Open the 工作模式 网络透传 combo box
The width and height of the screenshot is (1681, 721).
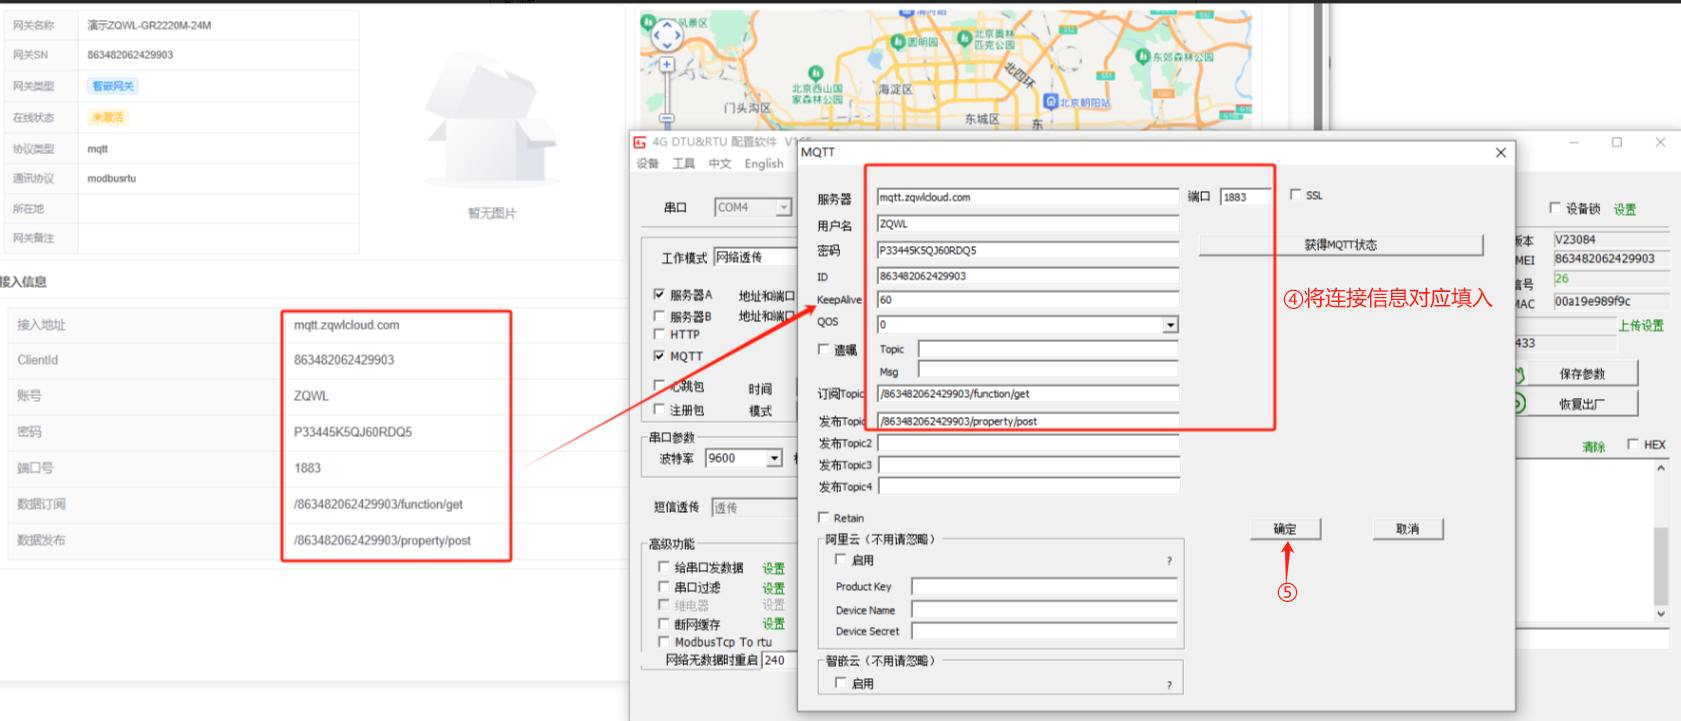tap(755, 257)
